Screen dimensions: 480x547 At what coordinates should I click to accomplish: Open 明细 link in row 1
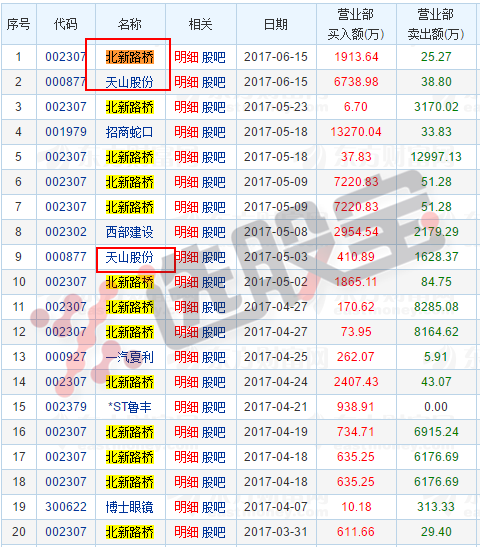pyautogui.click(x=186, y=57)
